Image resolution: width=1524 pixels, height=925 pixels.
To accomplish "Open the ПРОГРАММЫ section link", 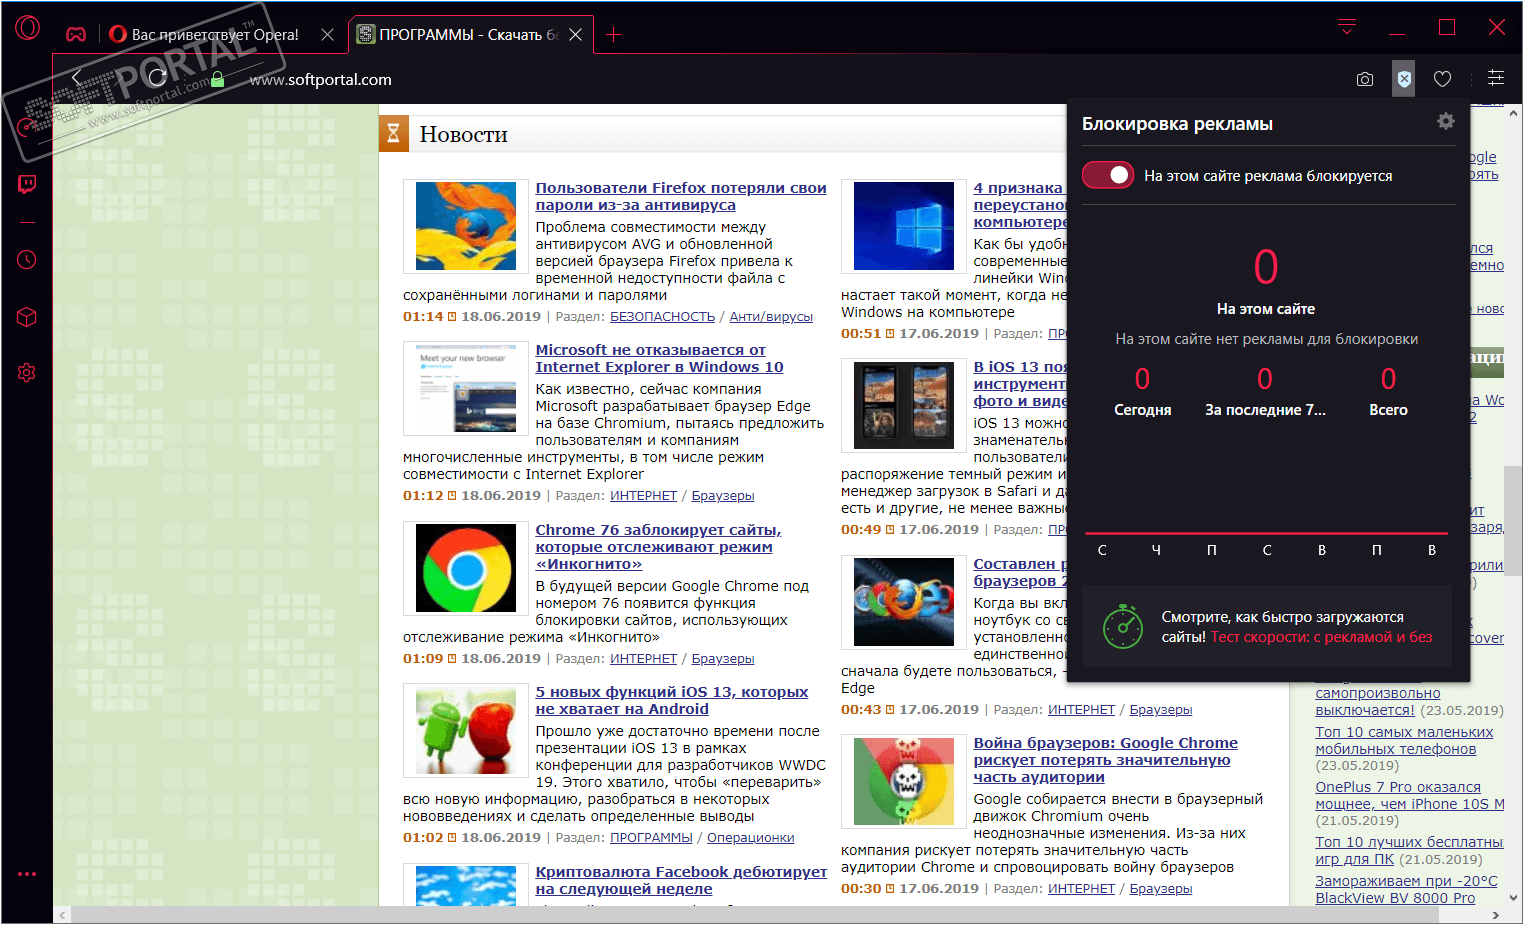I will [651, 838].
